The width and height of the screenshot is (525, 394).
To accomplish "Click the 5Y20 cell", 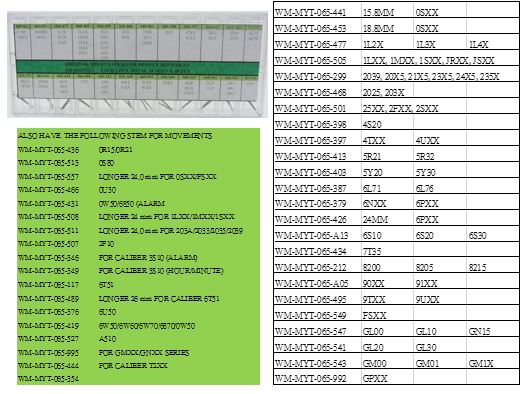I will (387, 169).
